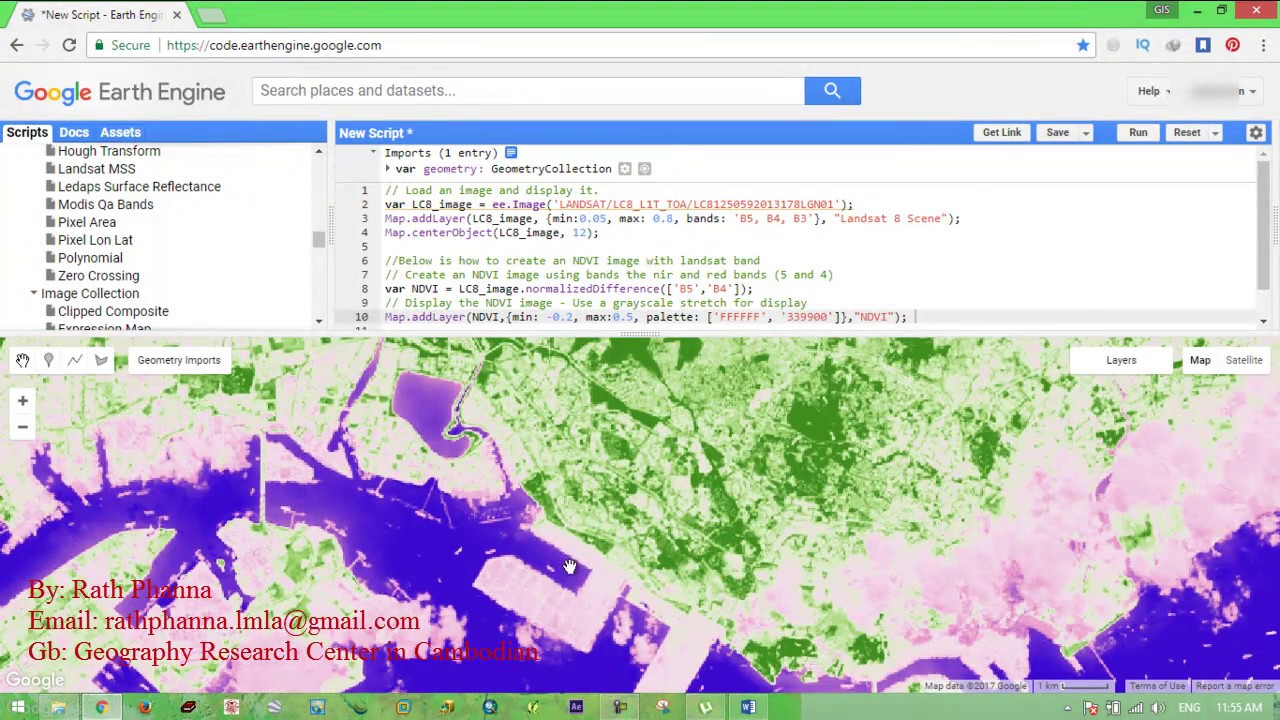Click the Get Link button
The image size is (1280, 720).
tap(1001, 132)
